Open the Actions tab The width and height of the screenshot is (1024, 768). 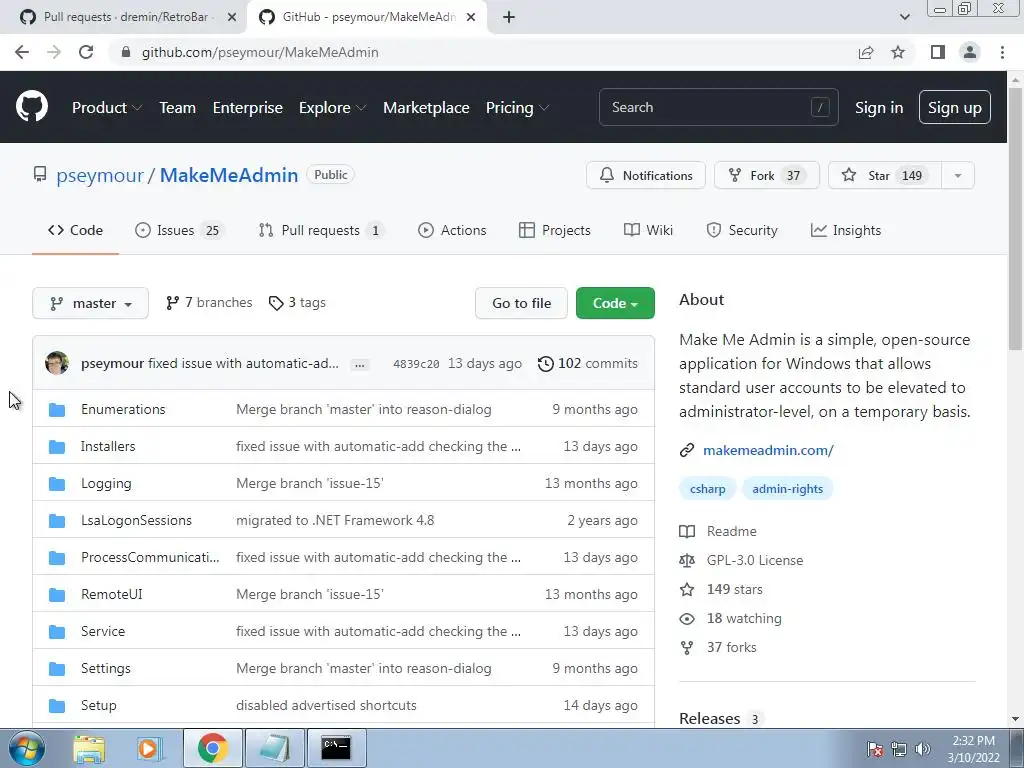click(x=452, y=231)
